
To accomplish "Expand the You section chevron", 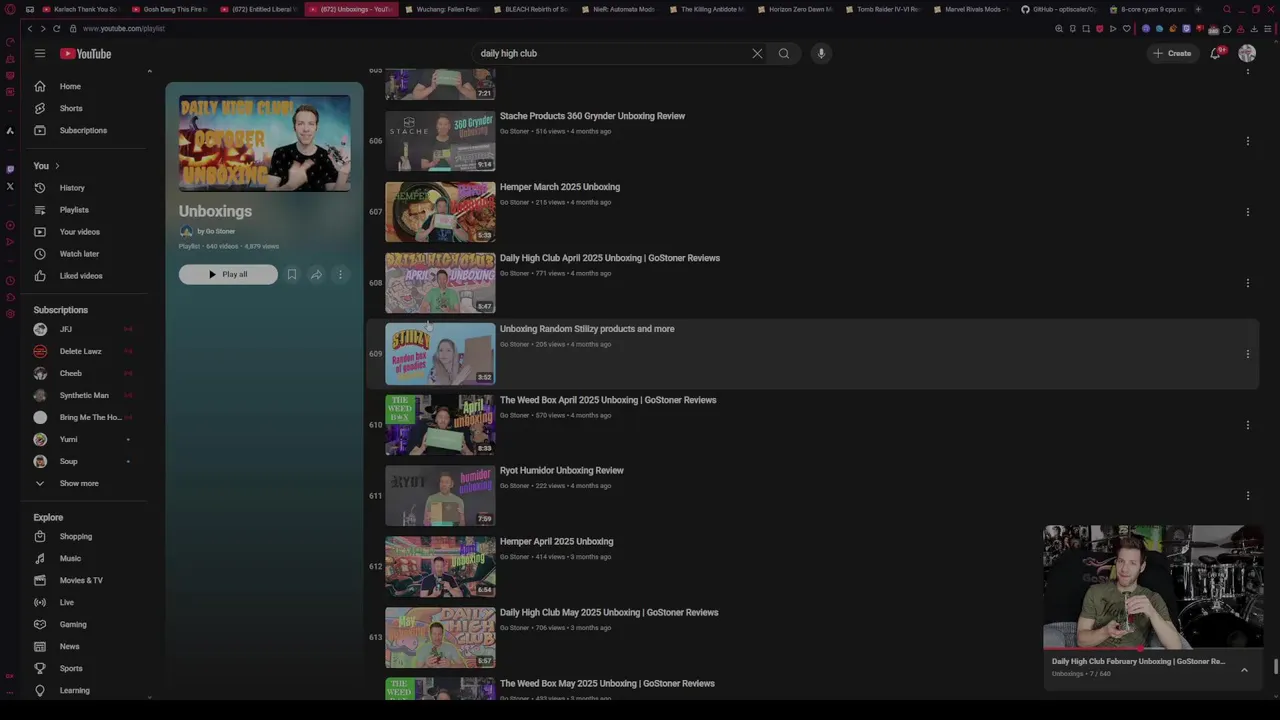I will 57,166.
